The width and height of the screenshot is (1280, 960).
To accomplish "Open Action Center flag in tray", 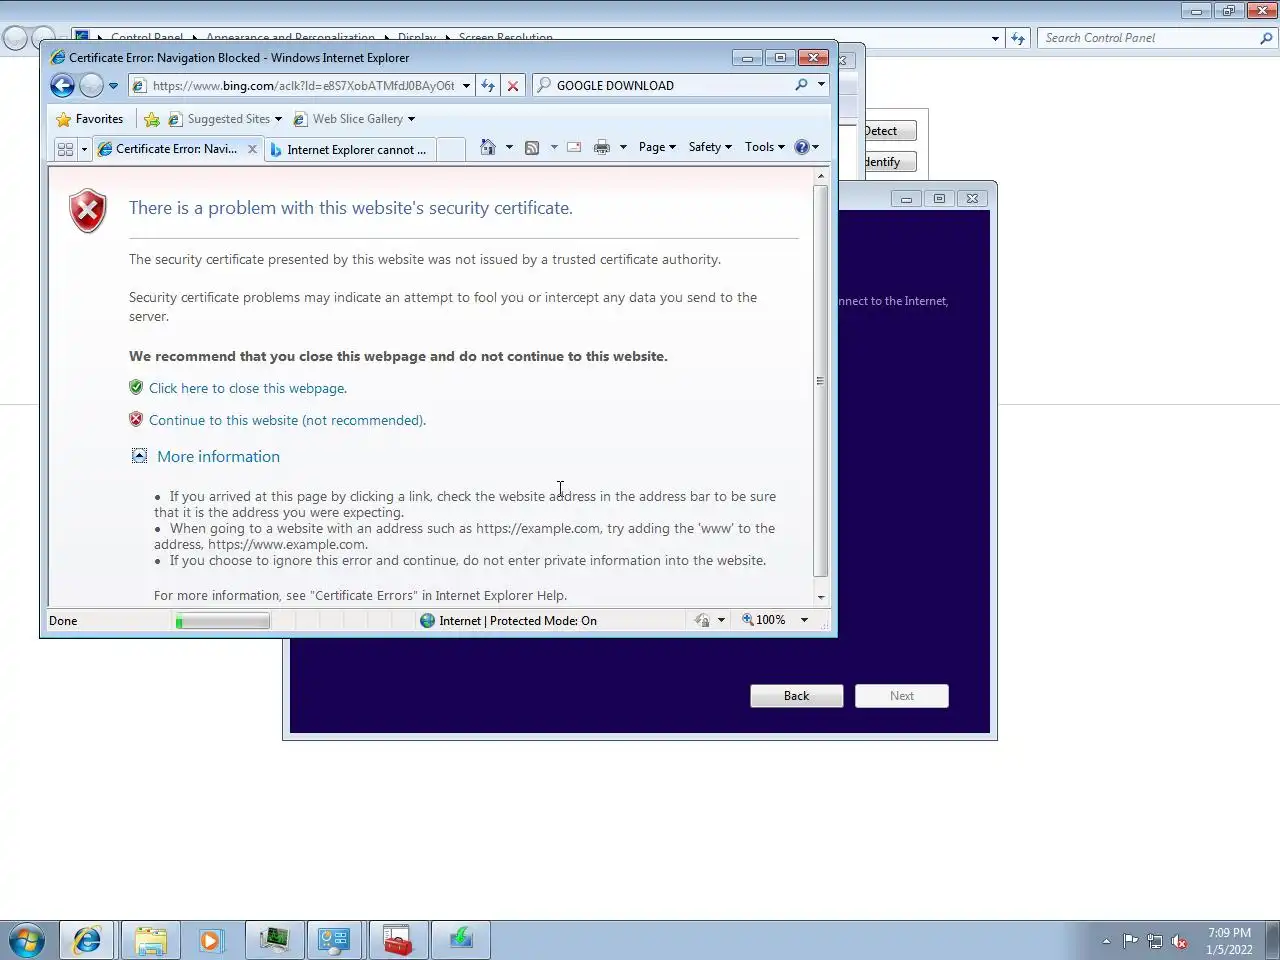I will click(x=1131, y=941).
